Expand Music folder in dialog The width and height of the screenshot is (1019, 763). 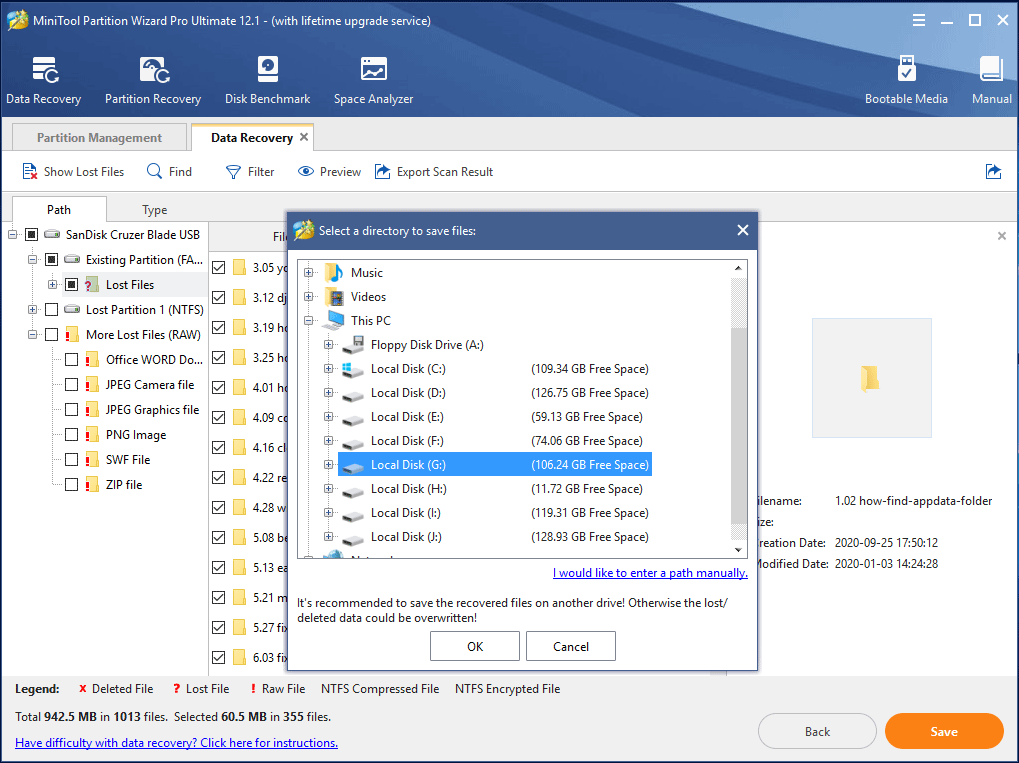[x=309, y=273]
